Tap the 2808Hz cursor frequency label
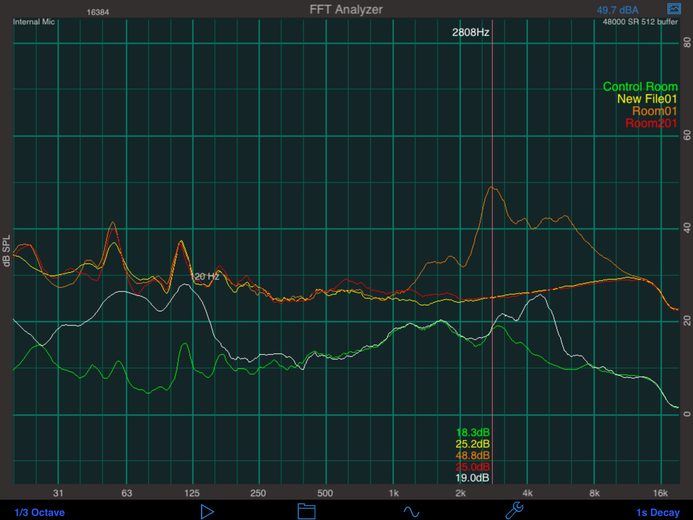 click(x=470, y=32)
